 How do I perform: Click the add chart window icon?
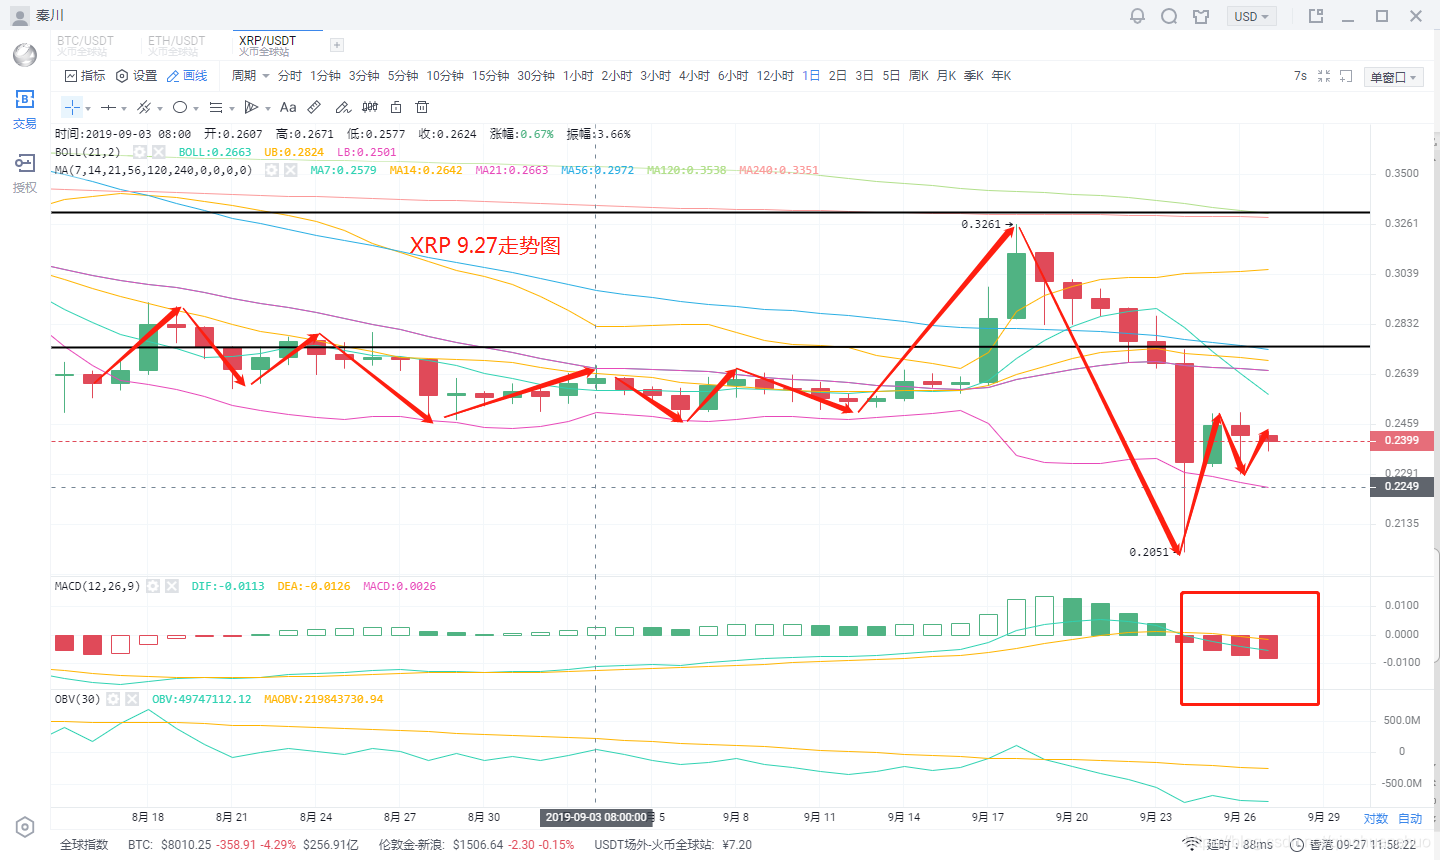coord(1346,76)
